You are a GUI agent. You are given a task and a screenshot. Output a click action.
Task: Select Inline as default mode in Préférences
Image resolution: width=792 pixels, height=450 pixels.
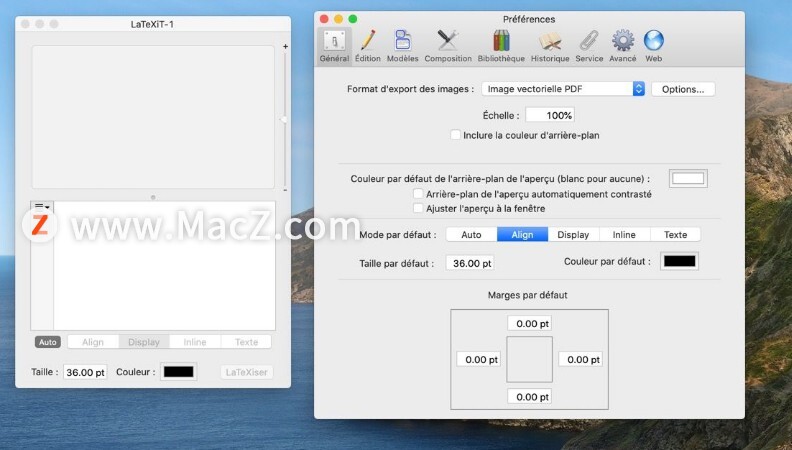(624, 234)
